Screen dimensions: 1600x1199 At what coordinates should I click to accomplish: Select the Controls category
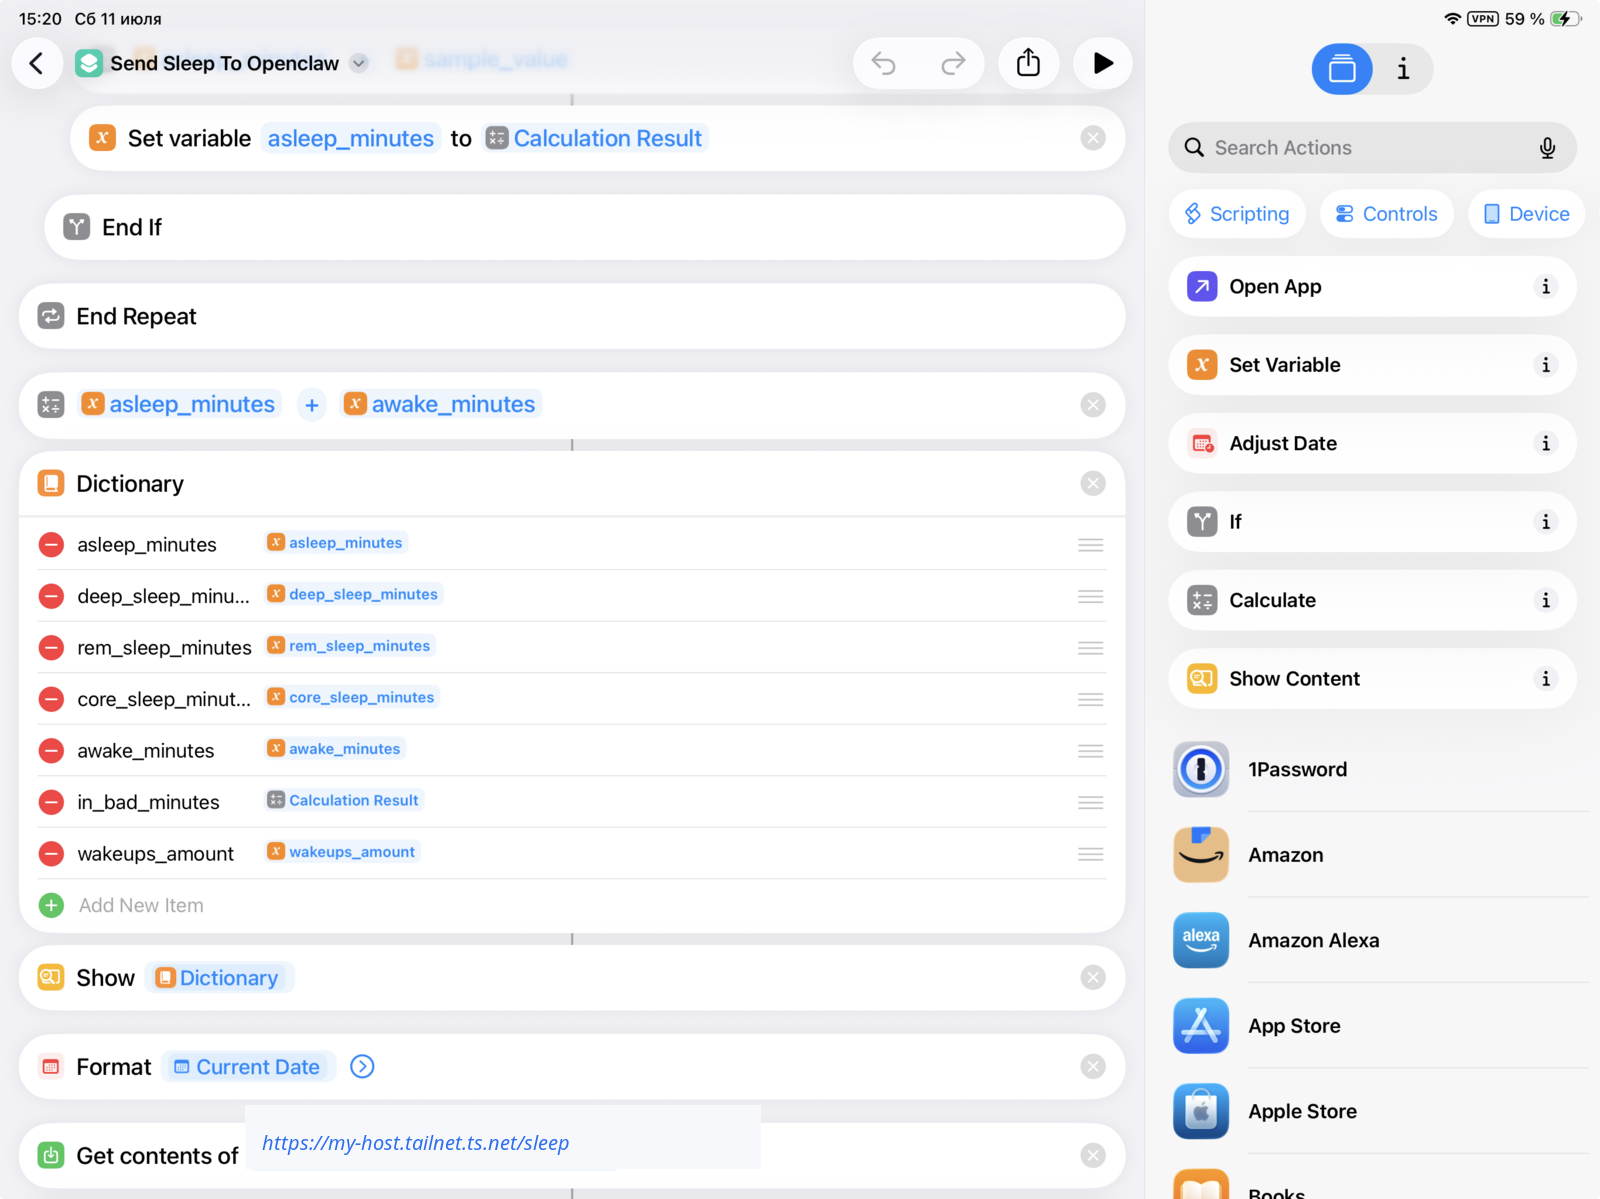(1386, 214)
